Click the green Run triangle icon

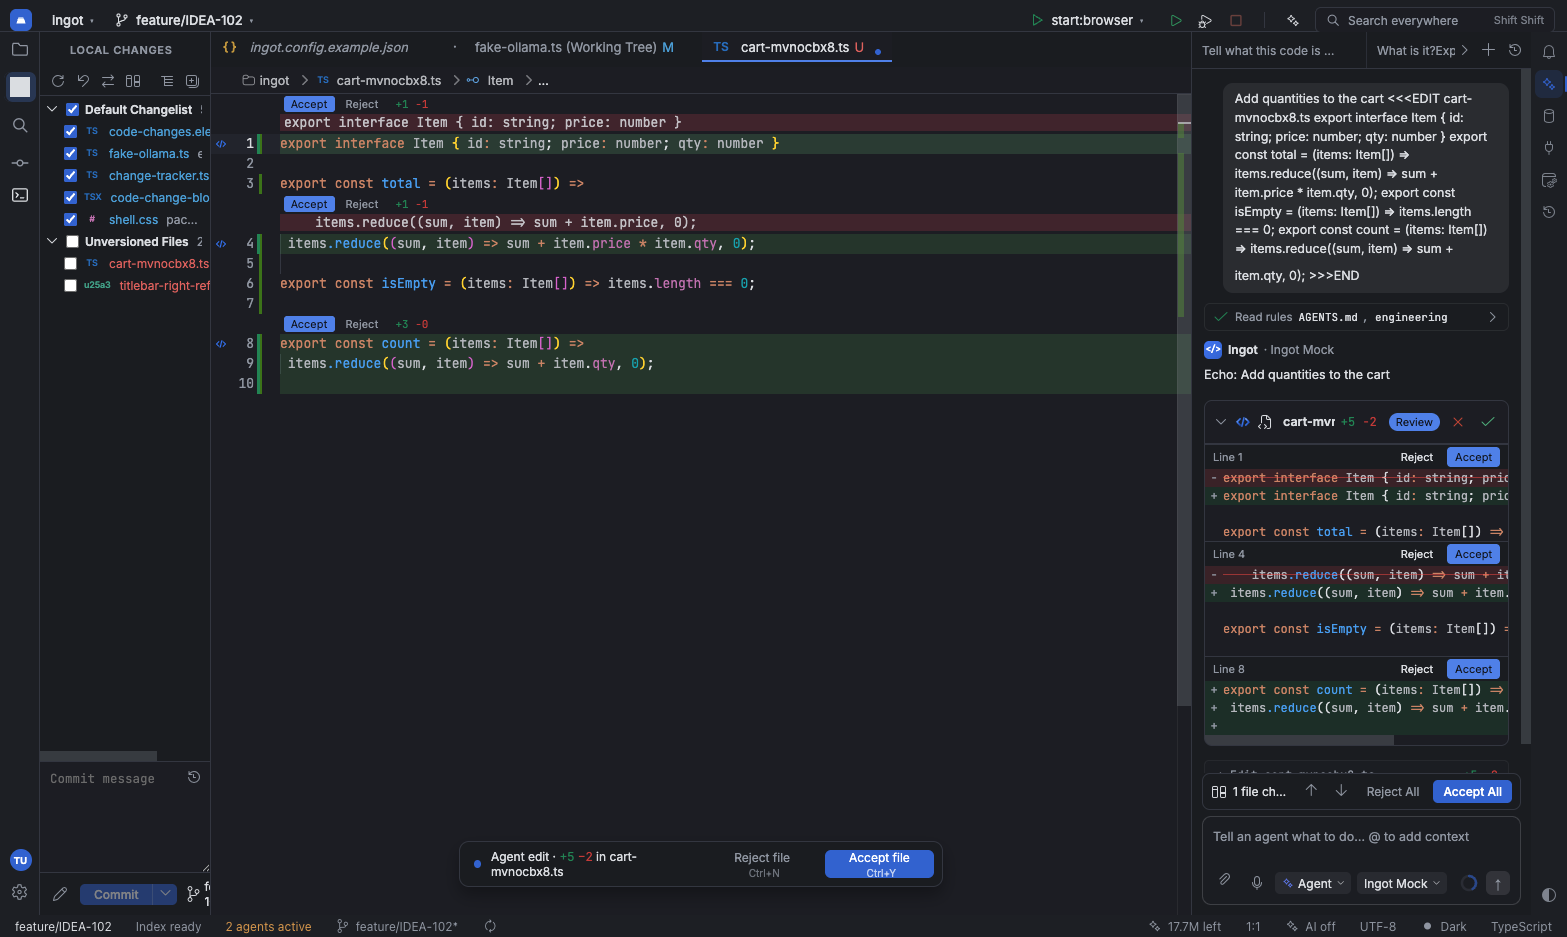pyautogui.click(x=1176, y=20)
